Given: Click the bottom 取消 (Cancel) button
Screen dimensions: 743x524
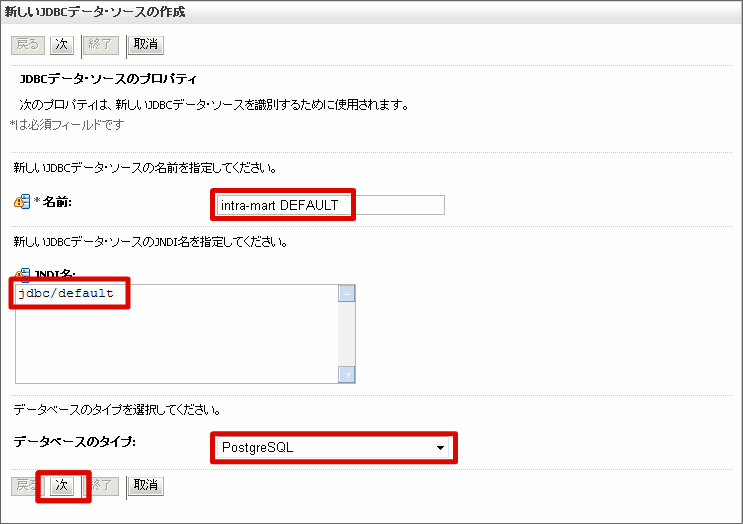Looking at the screenshot, I should (146, 486).
